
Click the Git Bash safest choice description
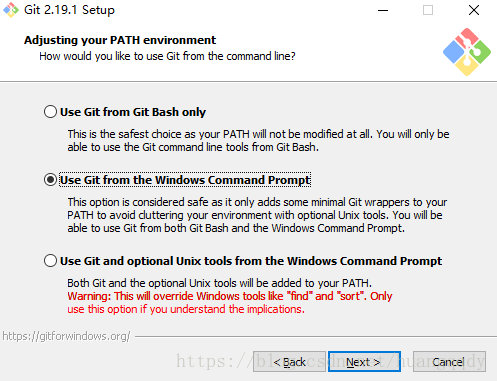point(258,140)
